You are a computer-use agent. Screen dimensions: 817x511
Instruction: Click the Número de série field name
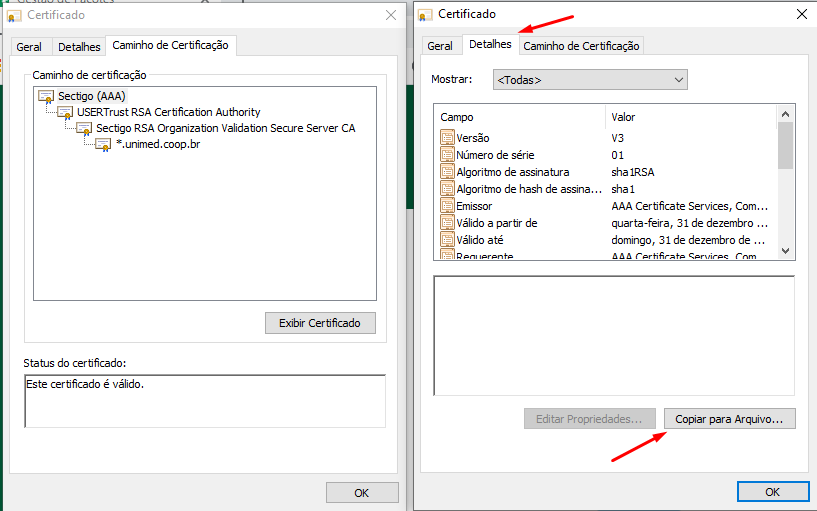coord(495,155)
